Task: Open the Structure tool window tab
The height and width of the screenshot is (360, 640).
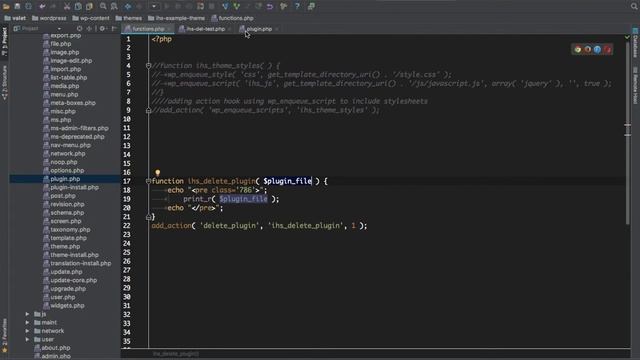Action: coord(4,83)
